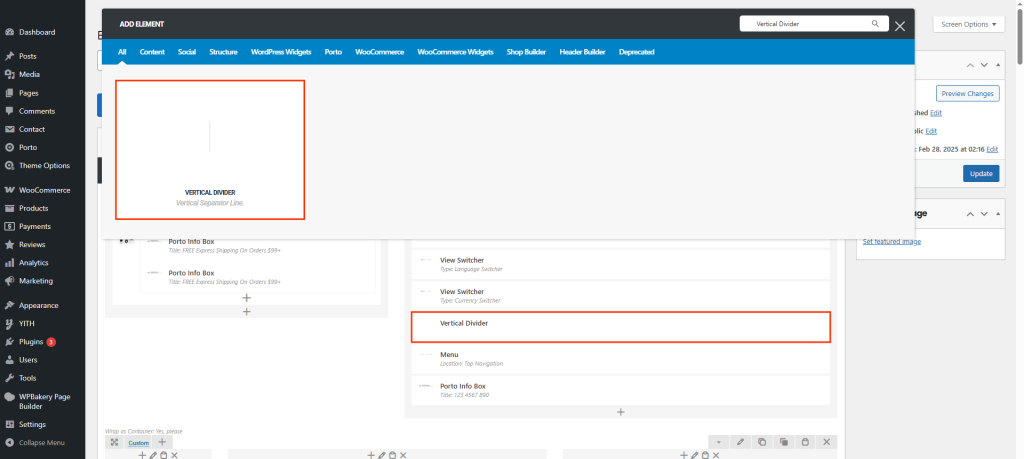Click the Collapse Menu icon
Image resolution: width=1024 pixels, height=459 pixels.
9,442
